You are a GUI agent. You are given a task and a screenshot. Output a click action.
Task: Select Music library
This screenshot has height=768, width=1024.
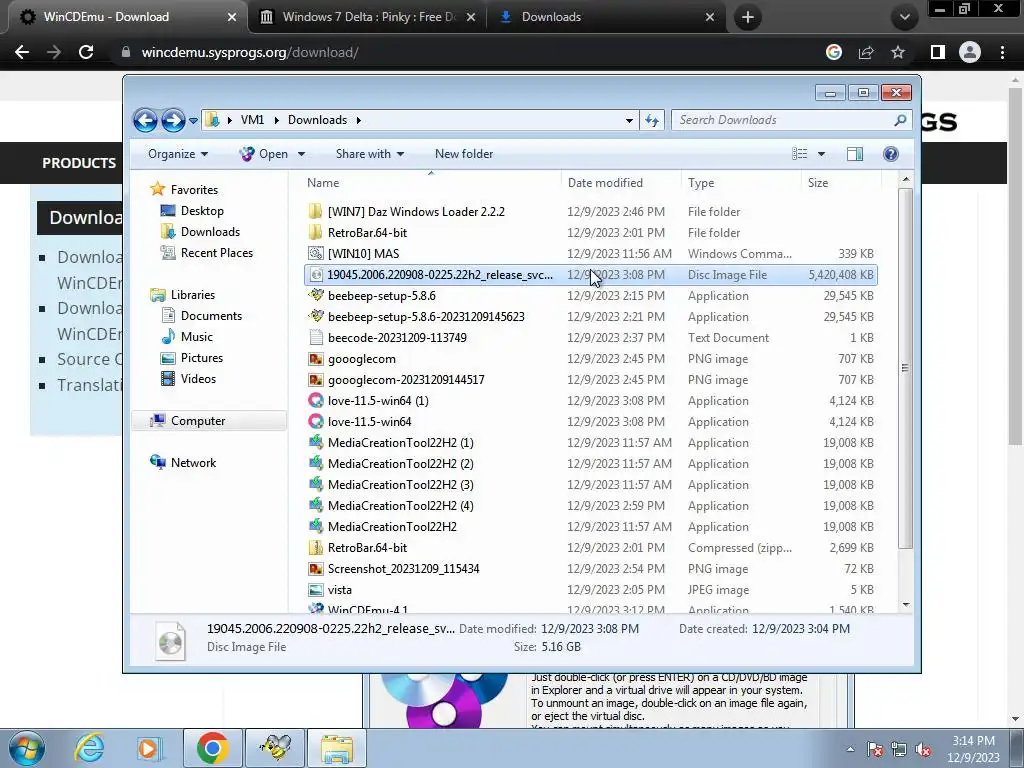(197, 337)
